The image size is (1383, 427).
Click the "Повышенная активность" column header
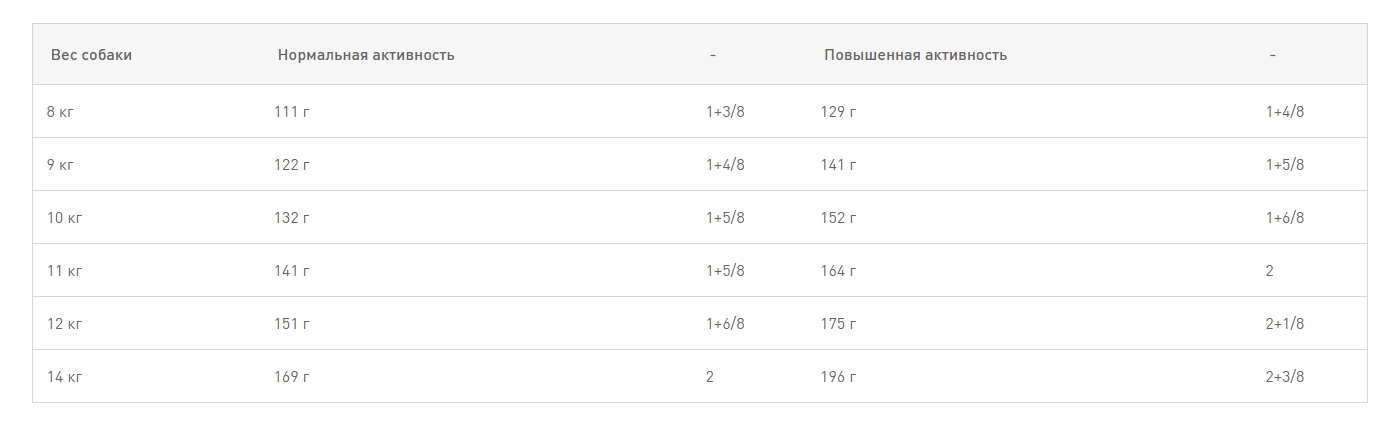(915, 55)
